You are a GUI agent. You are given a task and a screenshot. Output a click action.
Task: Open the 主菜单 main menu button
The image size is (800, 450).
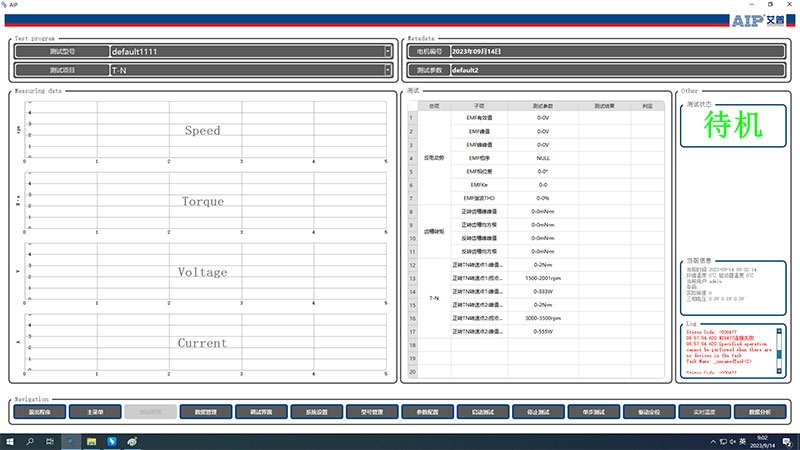[95, 411]
